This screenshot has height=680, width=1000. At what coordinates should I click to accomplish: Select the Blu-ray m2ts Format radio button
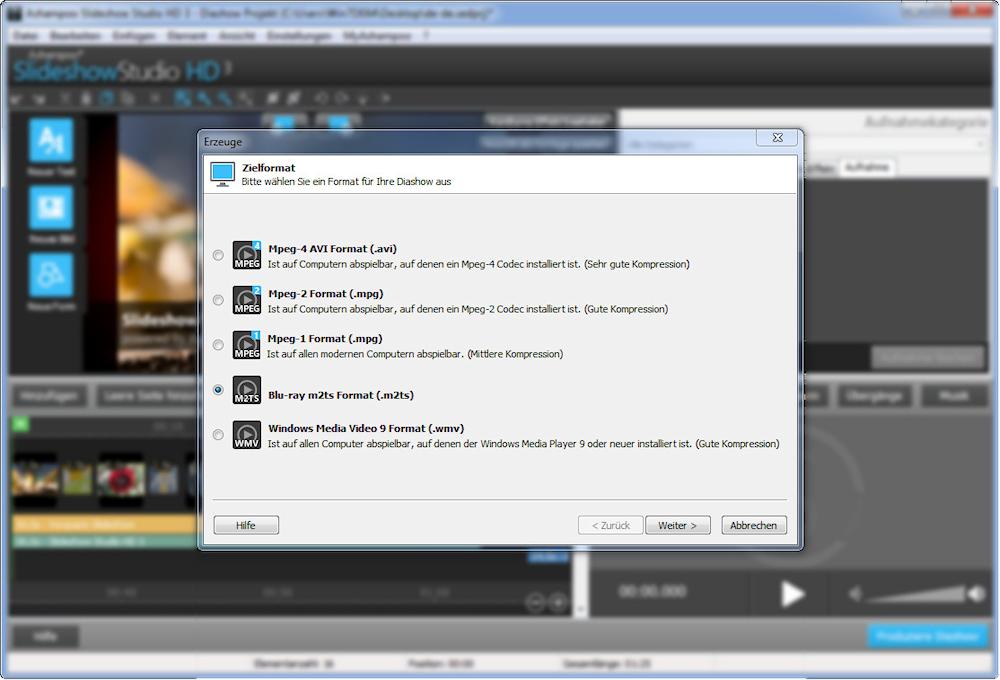coord(218,390)
